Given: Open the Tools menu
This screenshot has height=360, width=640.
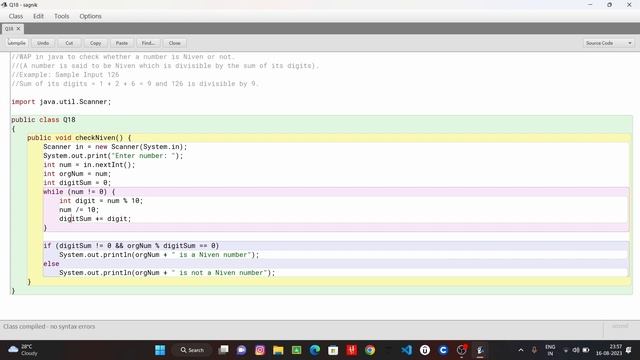Looking at the screenshot, I should [x=62, y=16].
